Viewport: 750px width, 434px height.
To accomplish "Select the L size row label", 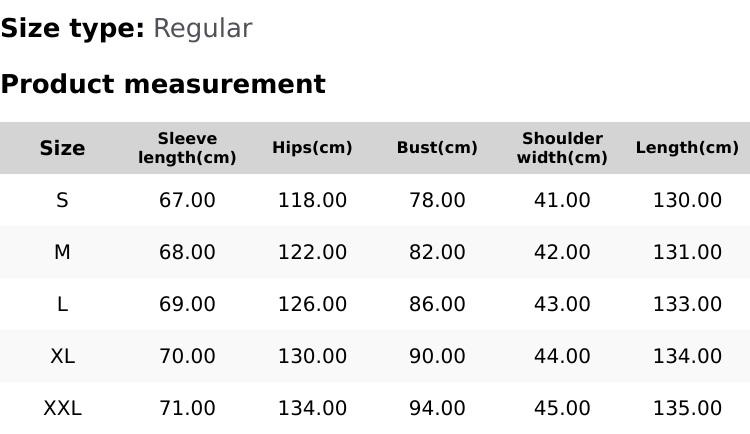I will pyautogui.click(x=62, y=304).
